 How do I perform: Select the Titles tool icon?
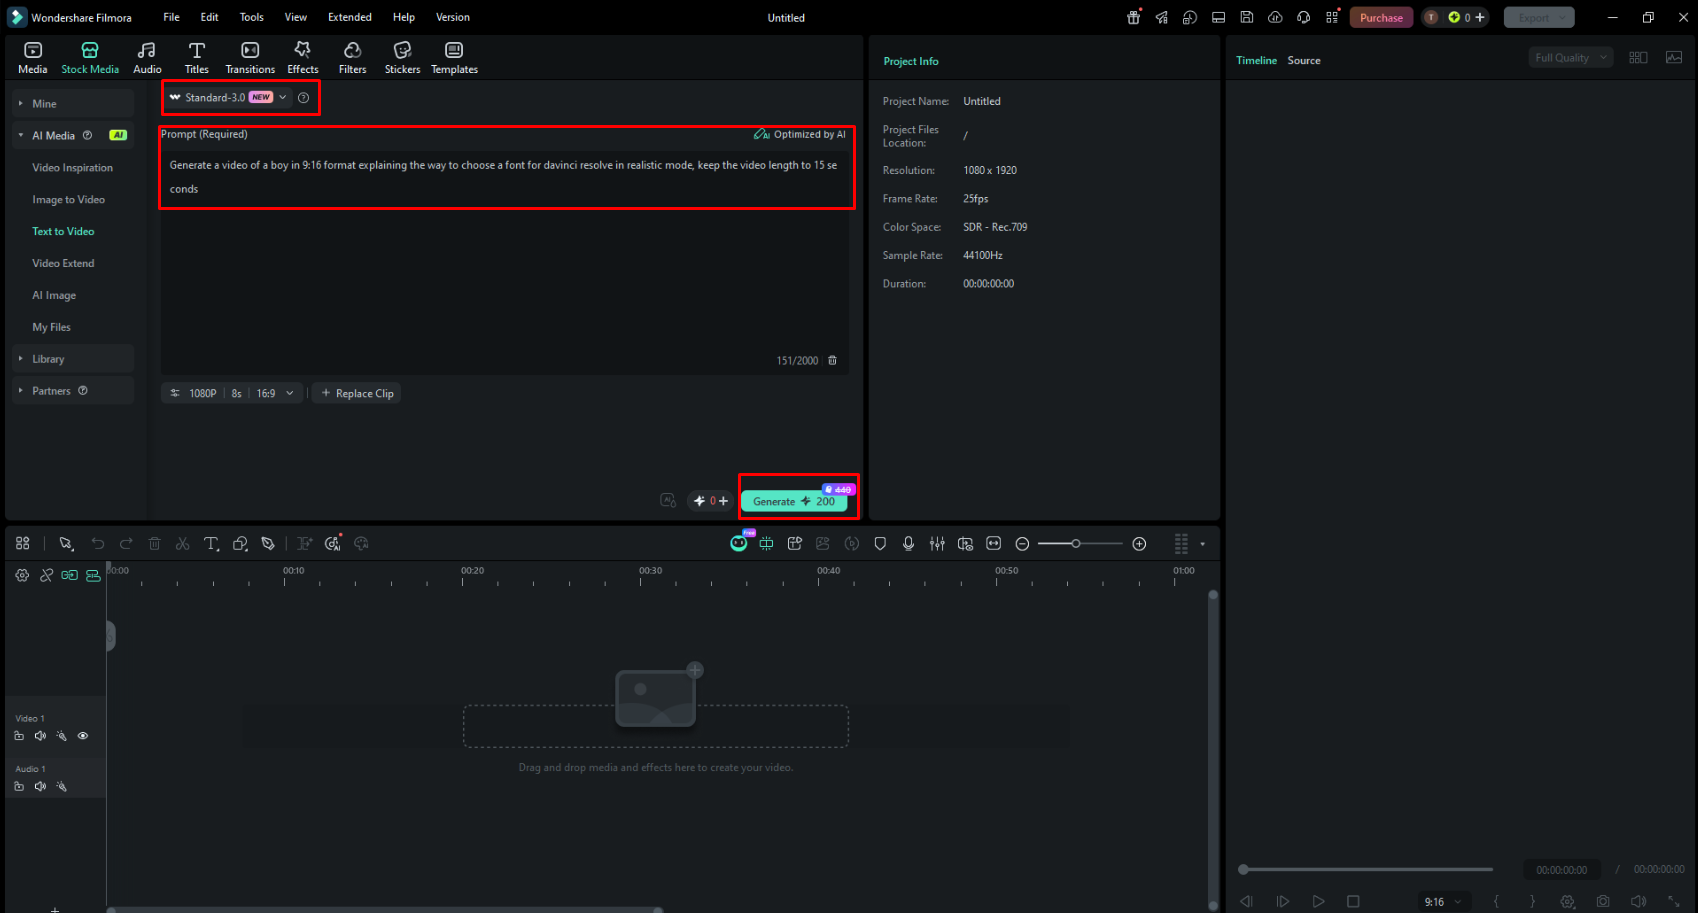click(x=197, y=58)
